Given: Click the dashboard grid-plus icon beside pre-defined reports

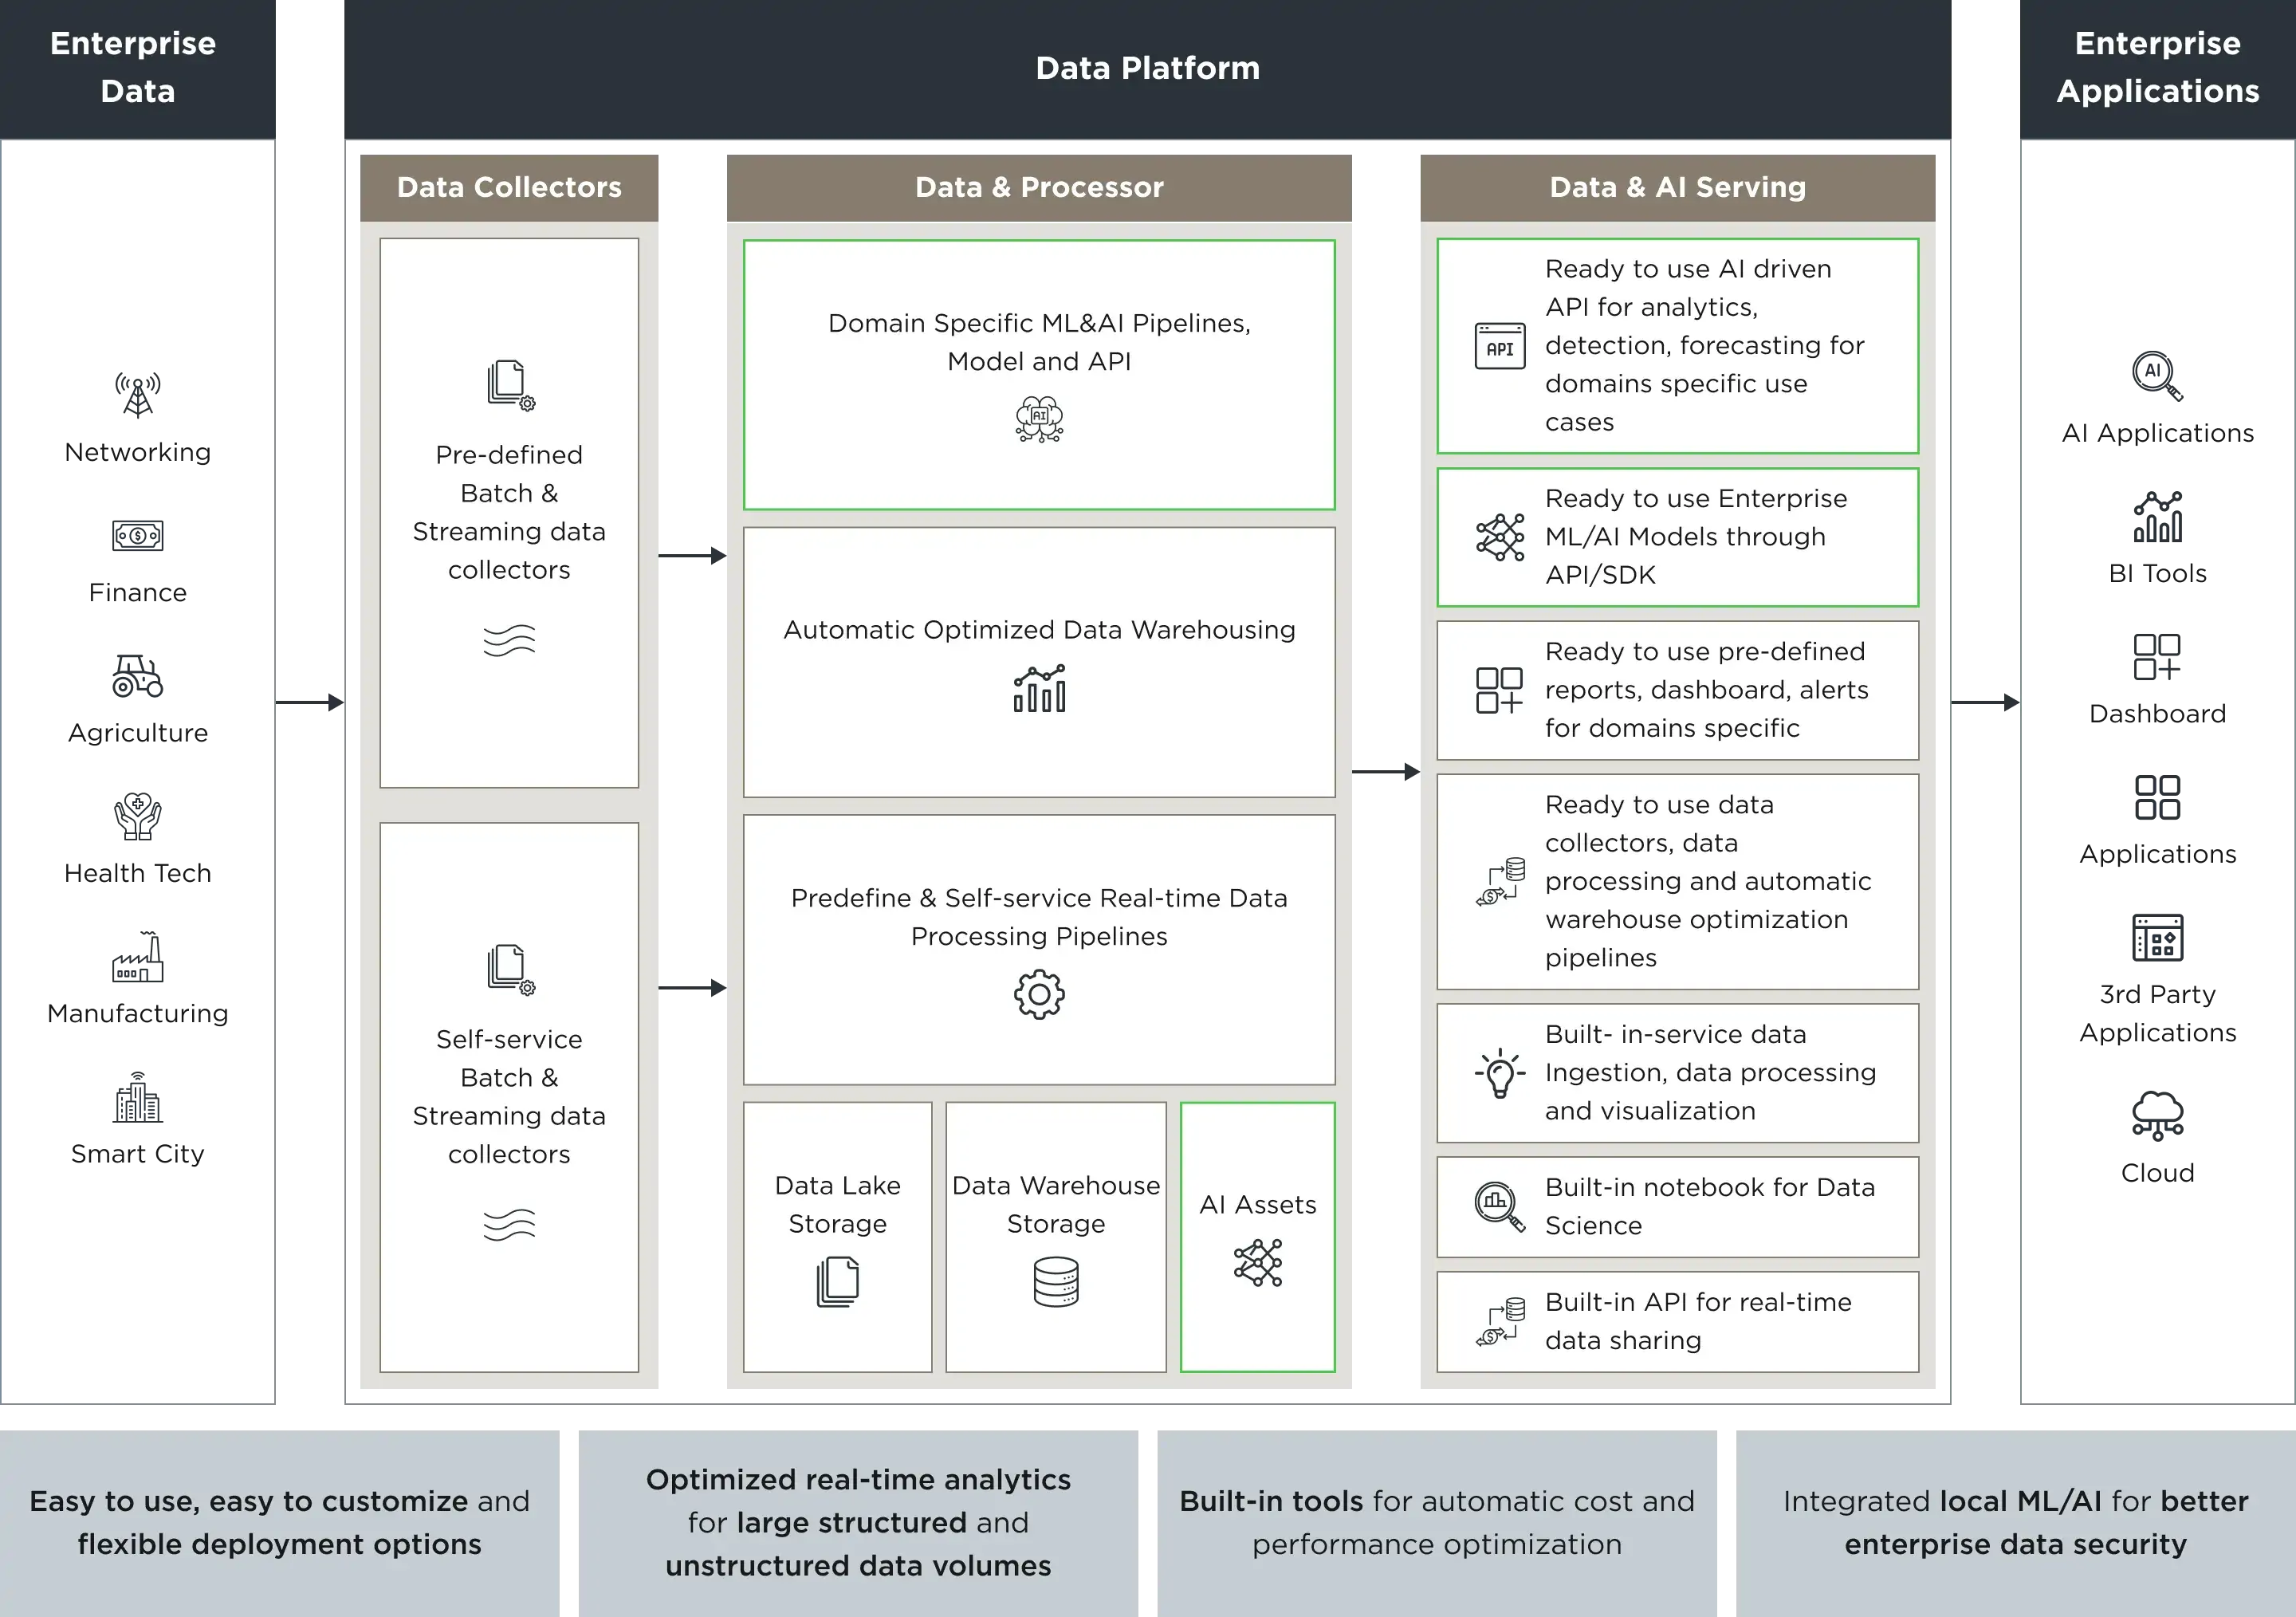Looking at the screenshot, I should coord(1499,690).
